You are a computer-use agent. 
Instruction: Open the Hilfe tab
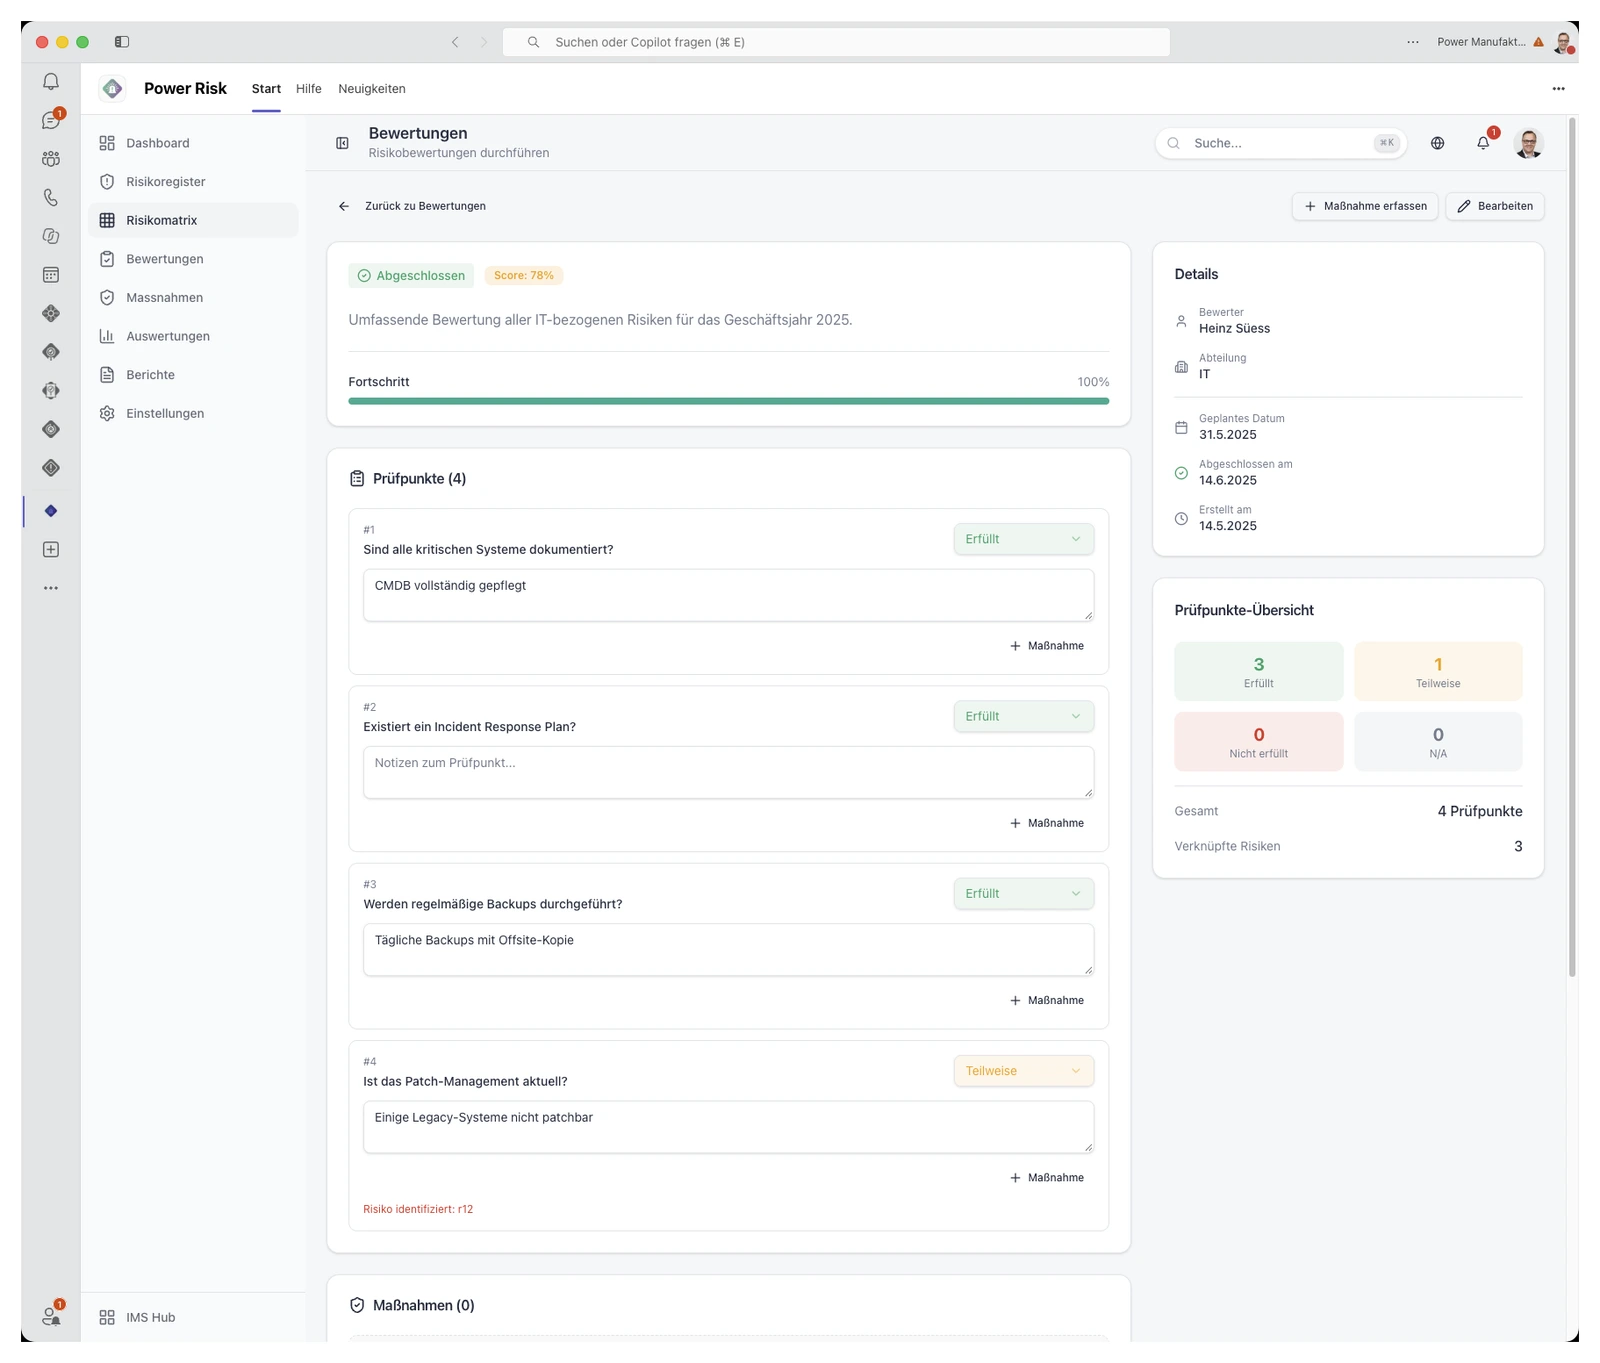[x=309, y=89]
